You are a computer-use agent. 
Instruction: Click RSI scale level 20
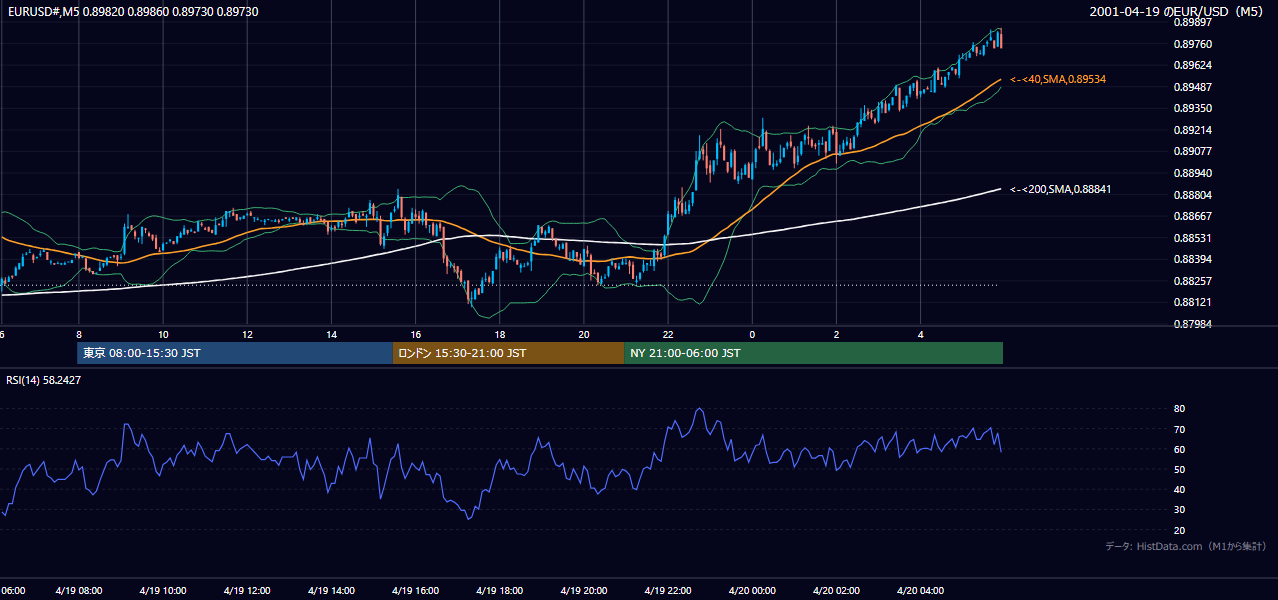coord(1179,530)
